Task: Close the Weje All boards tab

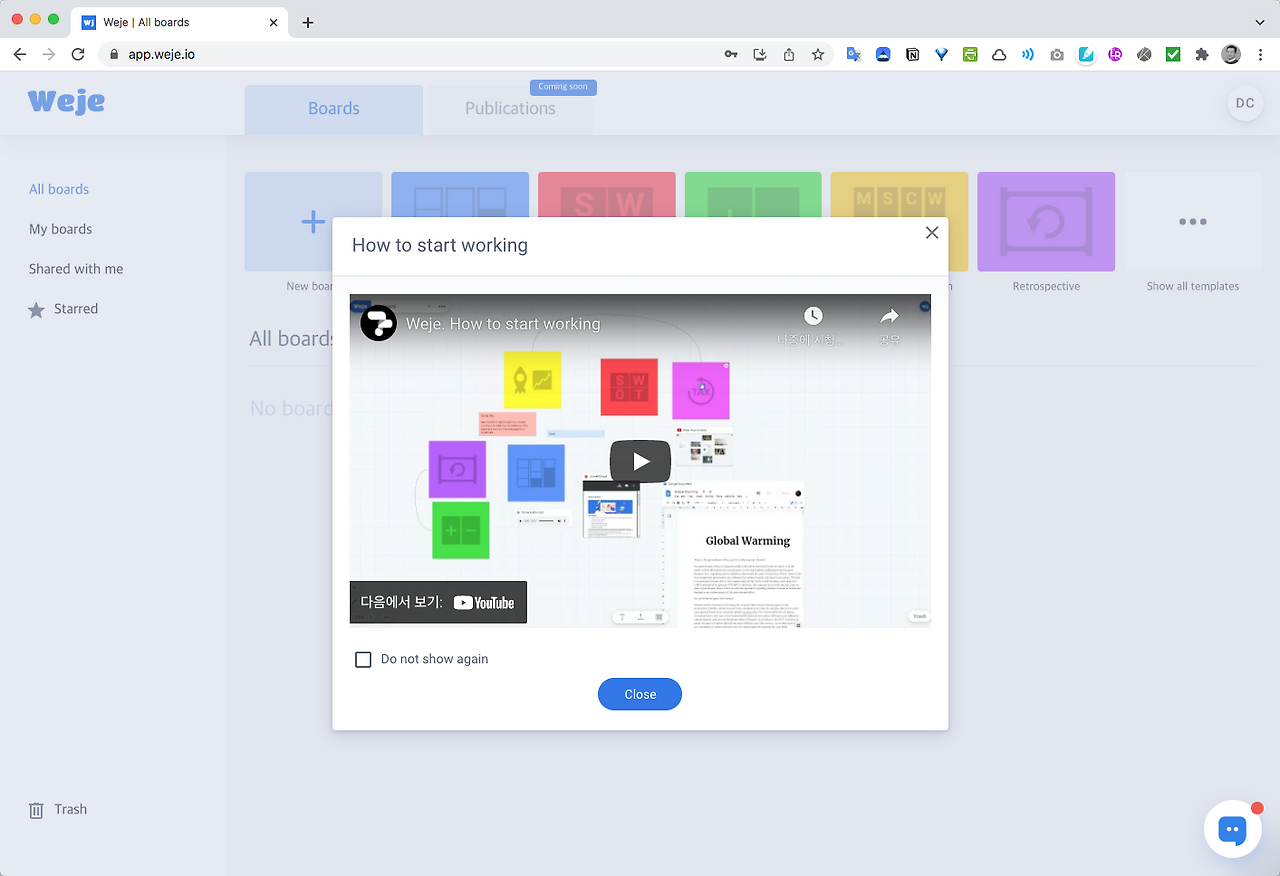Action: (x=274, y=22)
